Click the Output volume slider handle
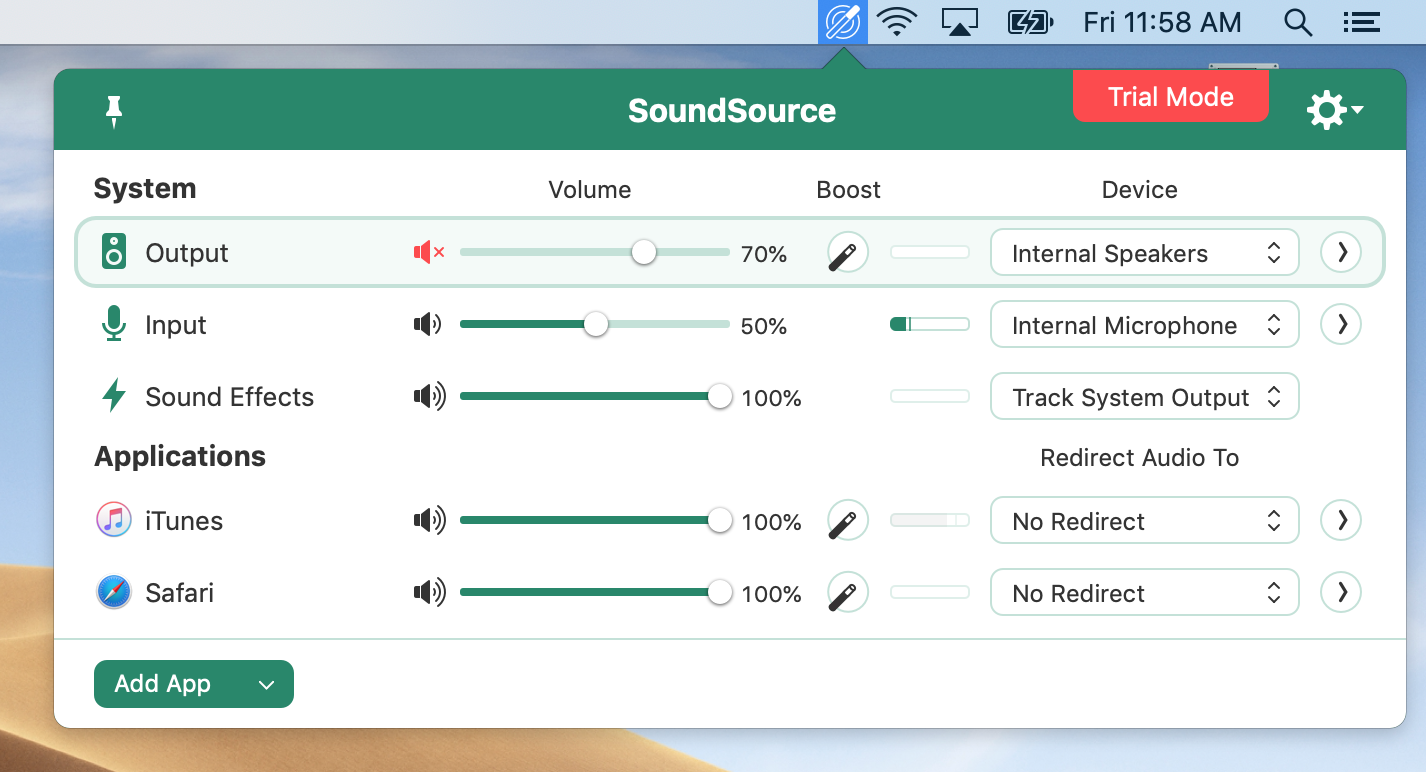Screen dimensions: 1426x772 (644, 252)
